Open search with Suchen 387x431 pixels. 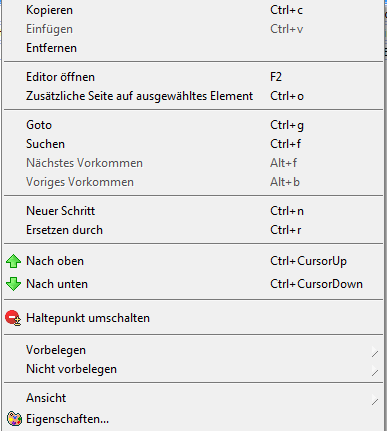tap(193, 144)
